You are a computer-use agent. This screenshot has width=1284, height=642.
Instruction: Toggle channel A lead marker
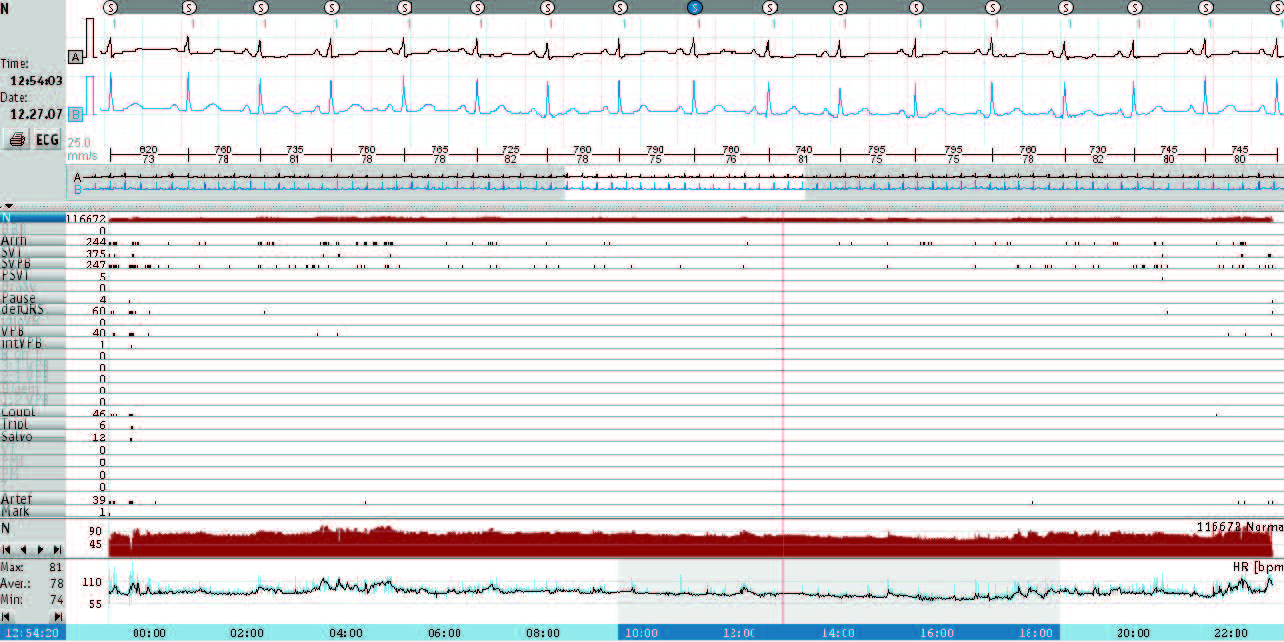75,57
